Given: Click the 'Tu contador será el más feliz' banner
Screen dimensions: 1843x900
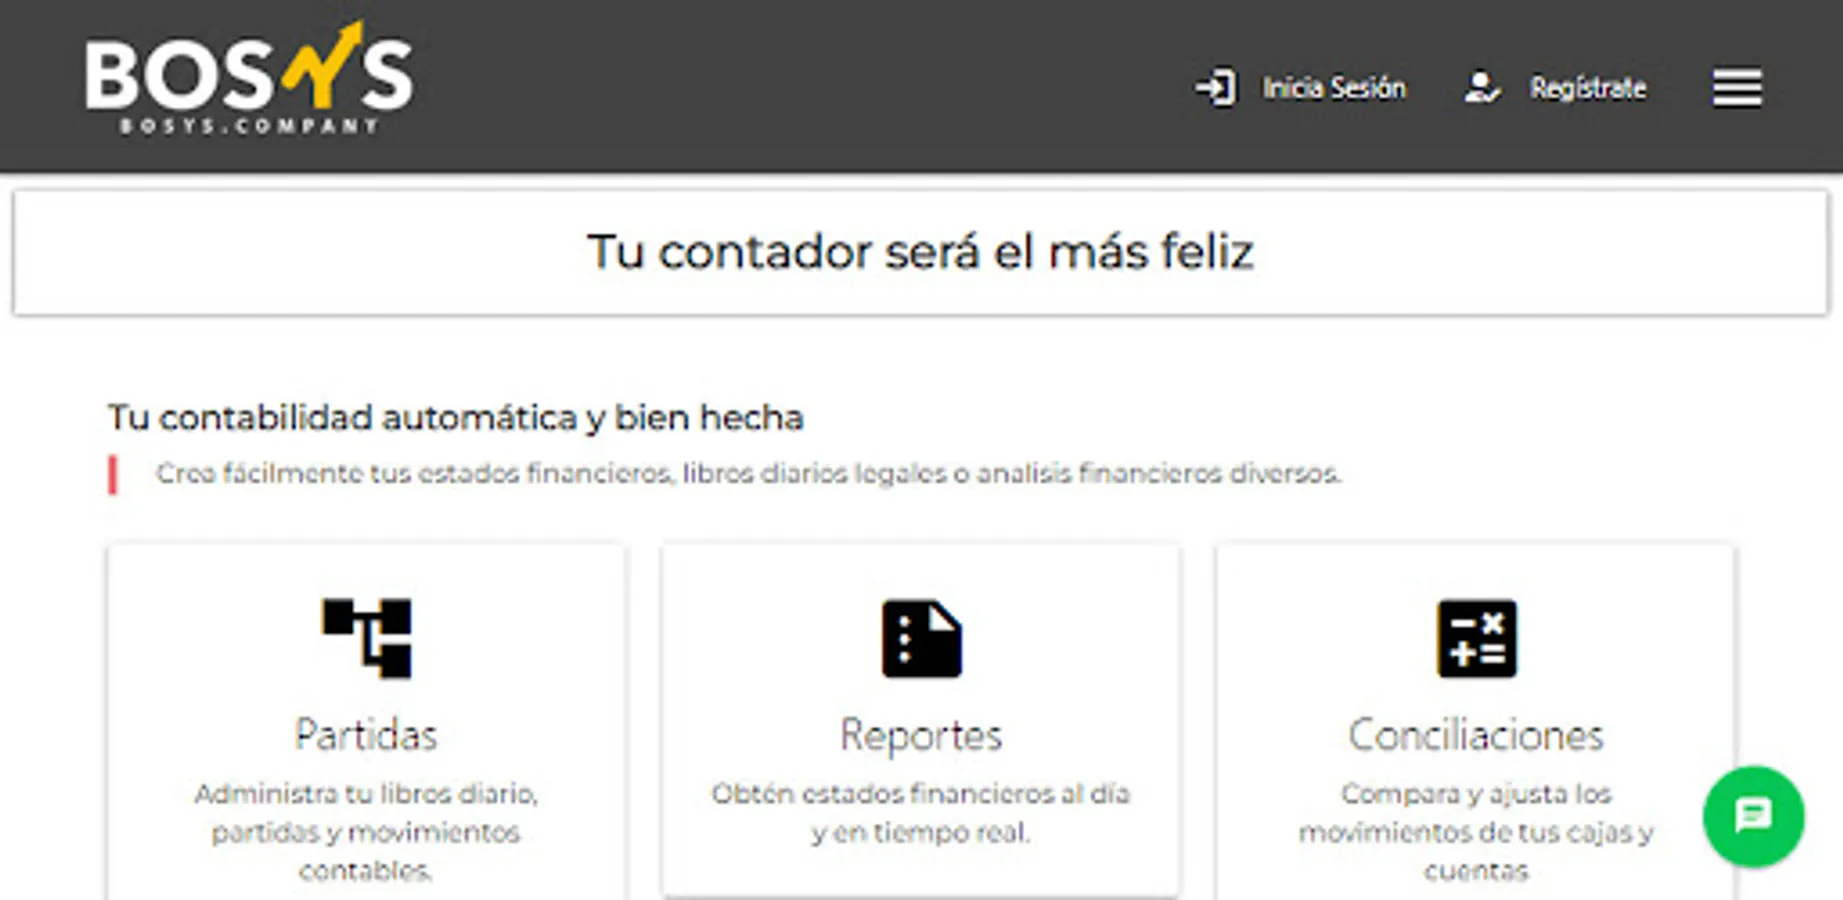Looking at the screenshot, I should click(920, 252).
